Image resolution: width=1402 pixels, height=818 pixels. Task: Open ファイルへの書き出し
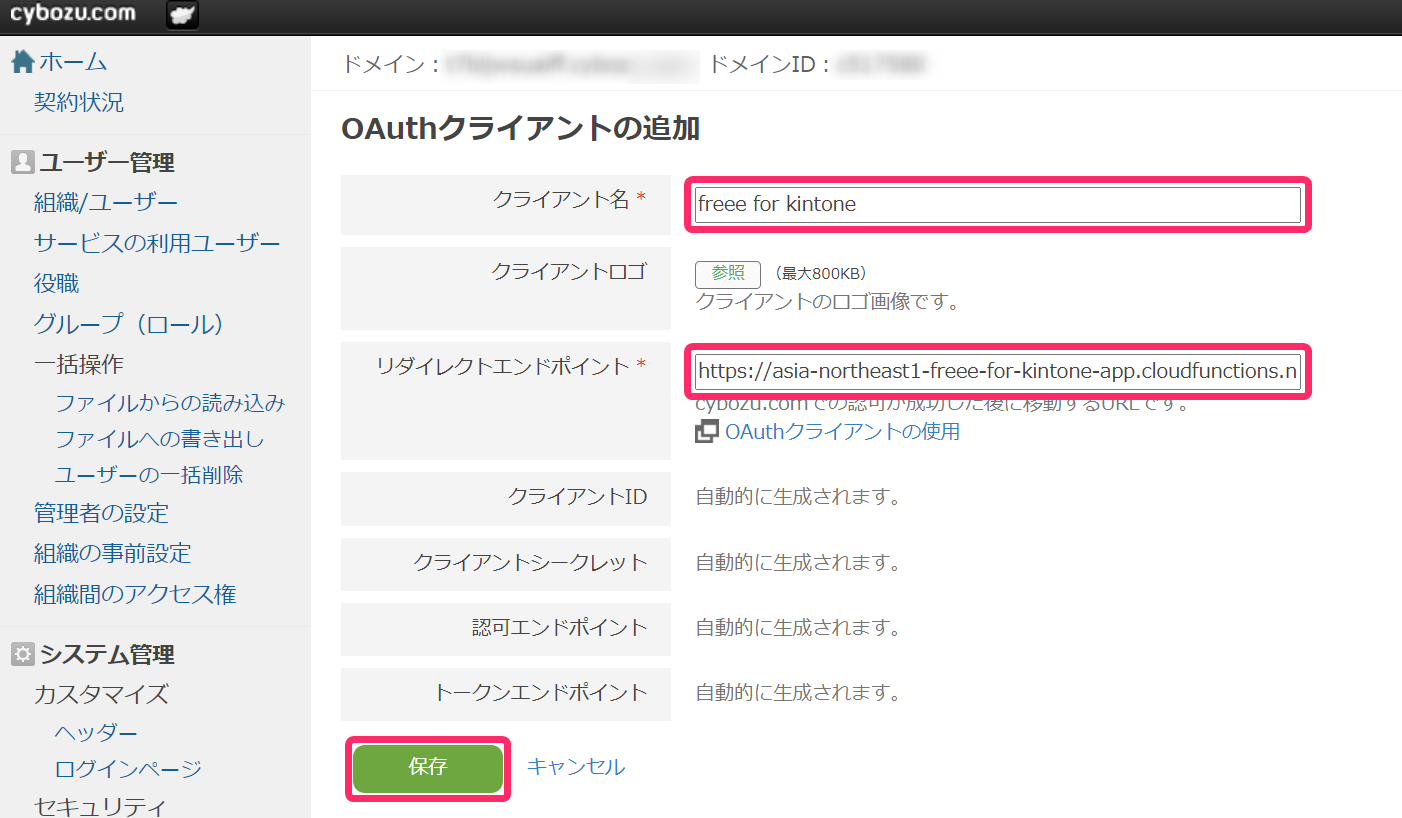(x=160, y=439)
